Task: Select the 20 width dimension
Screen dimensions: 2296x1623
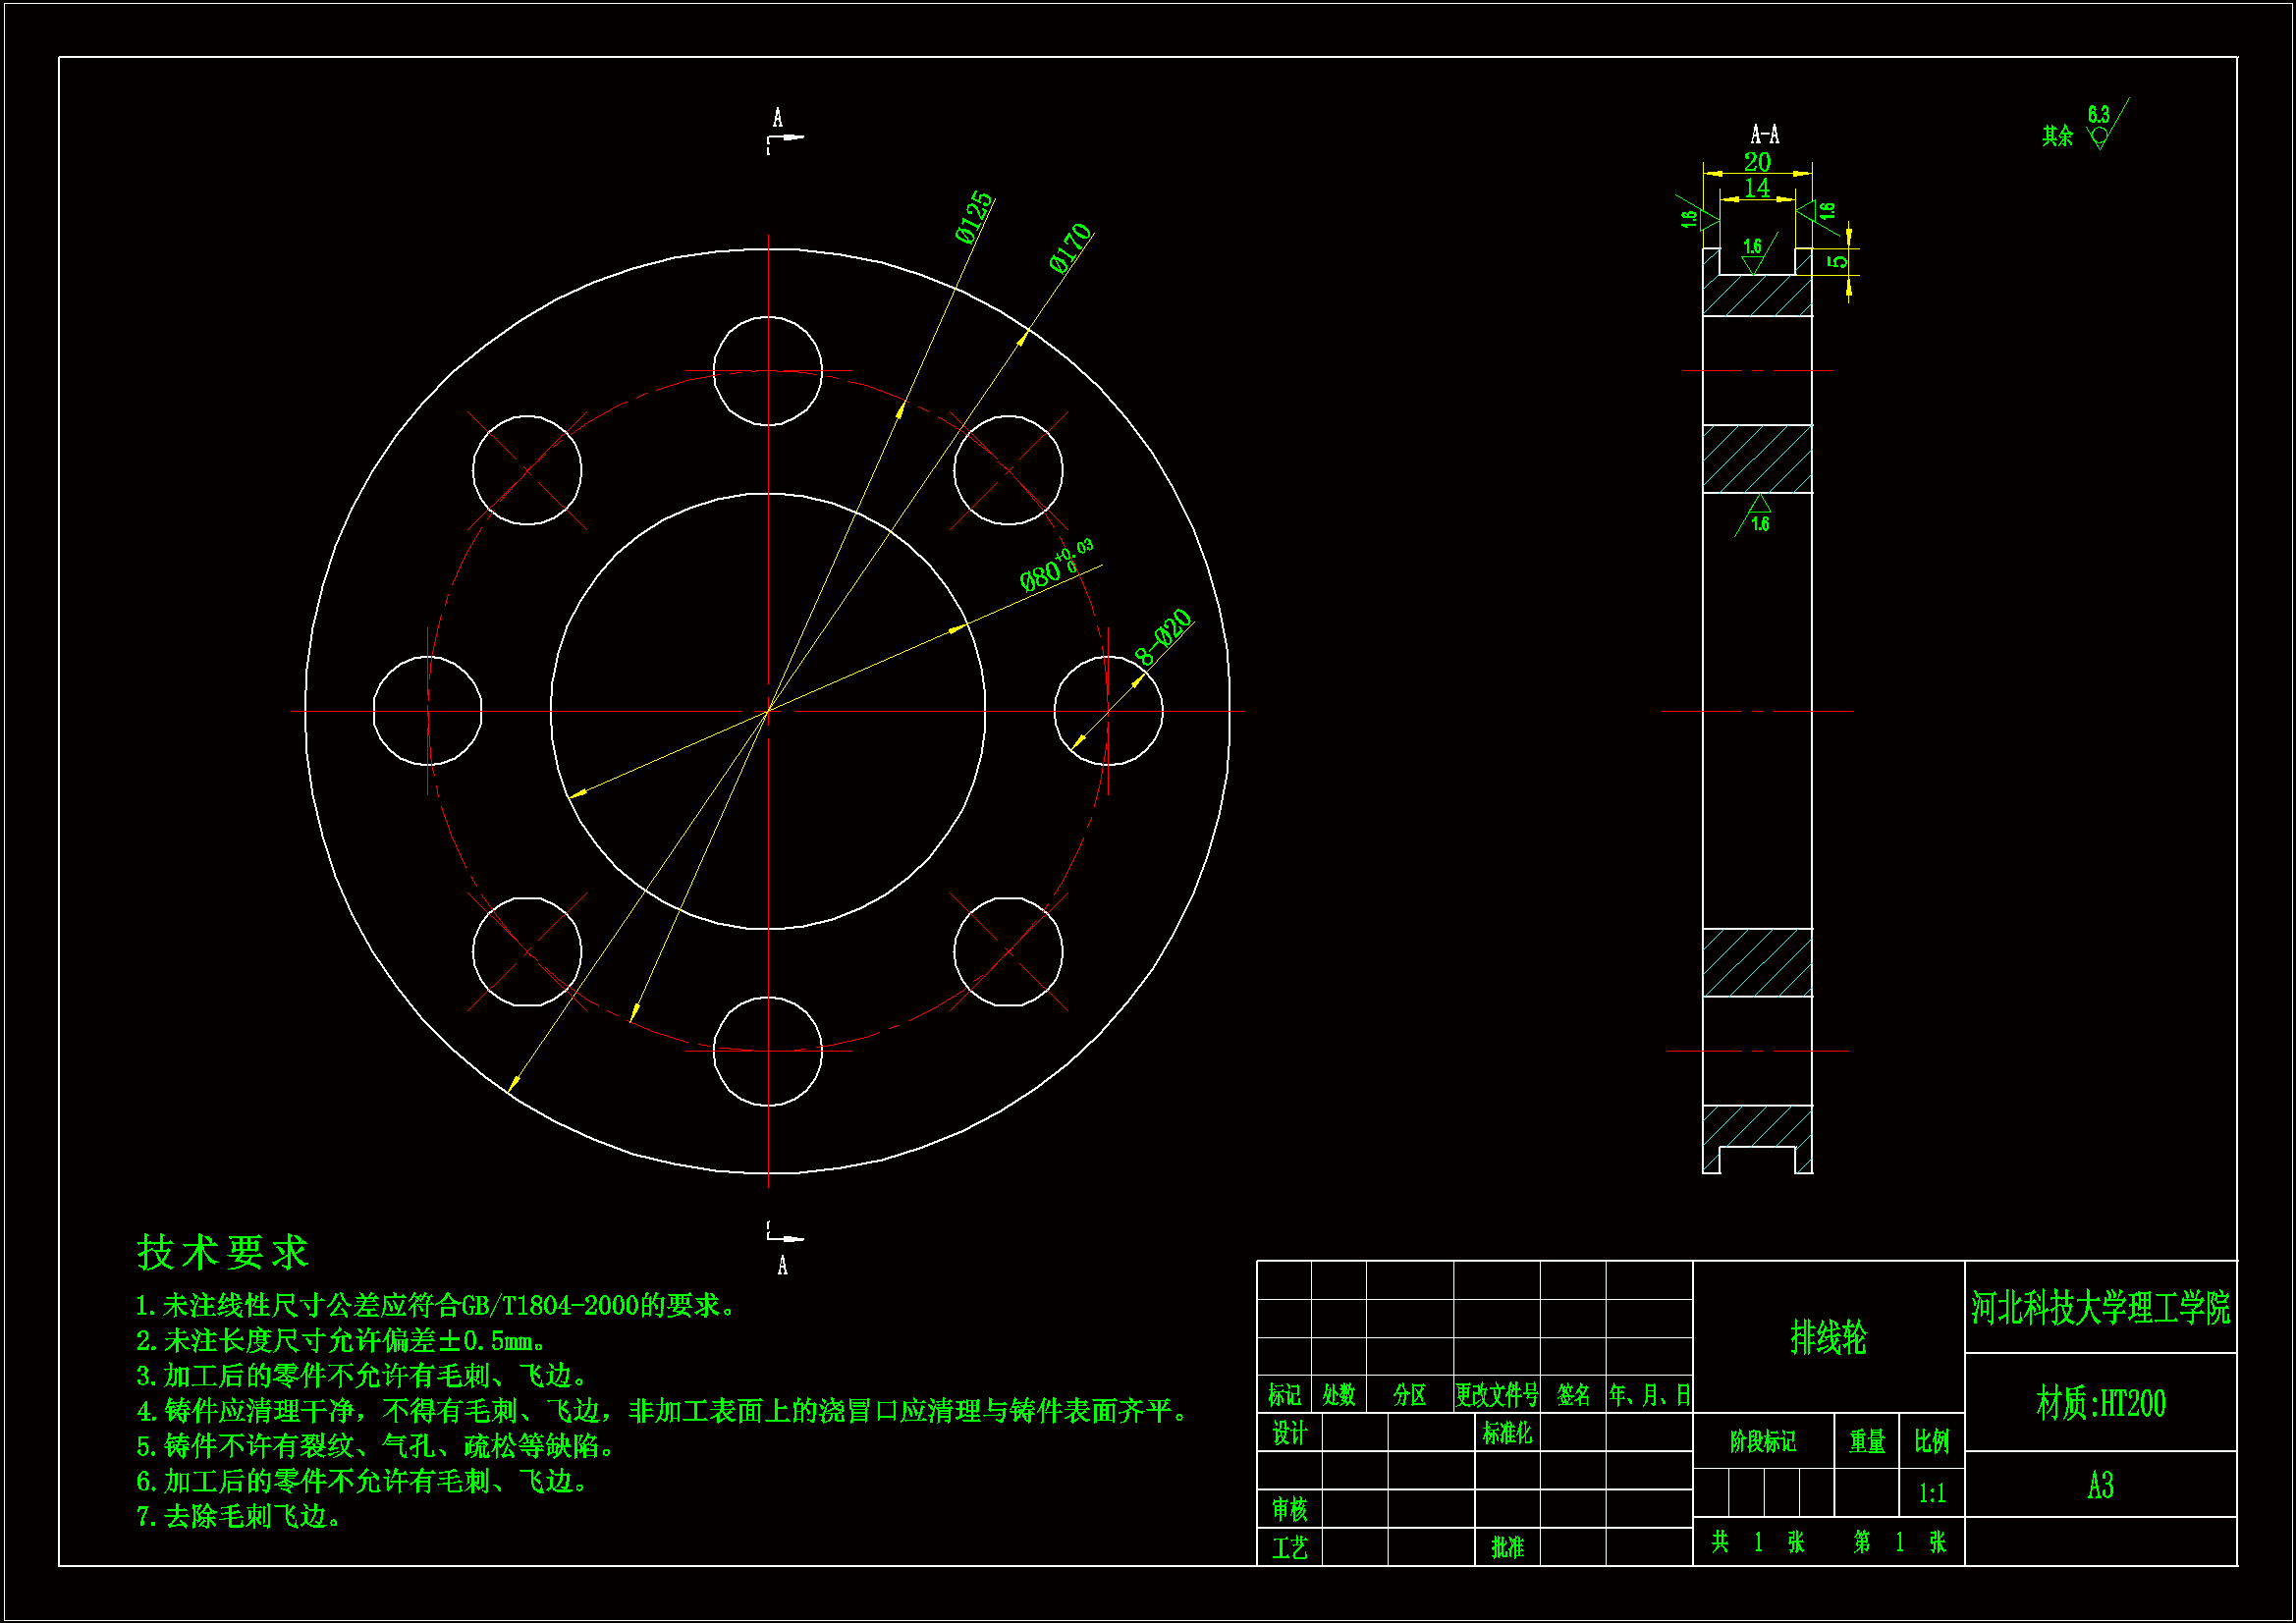Action: pos(1757,162)
